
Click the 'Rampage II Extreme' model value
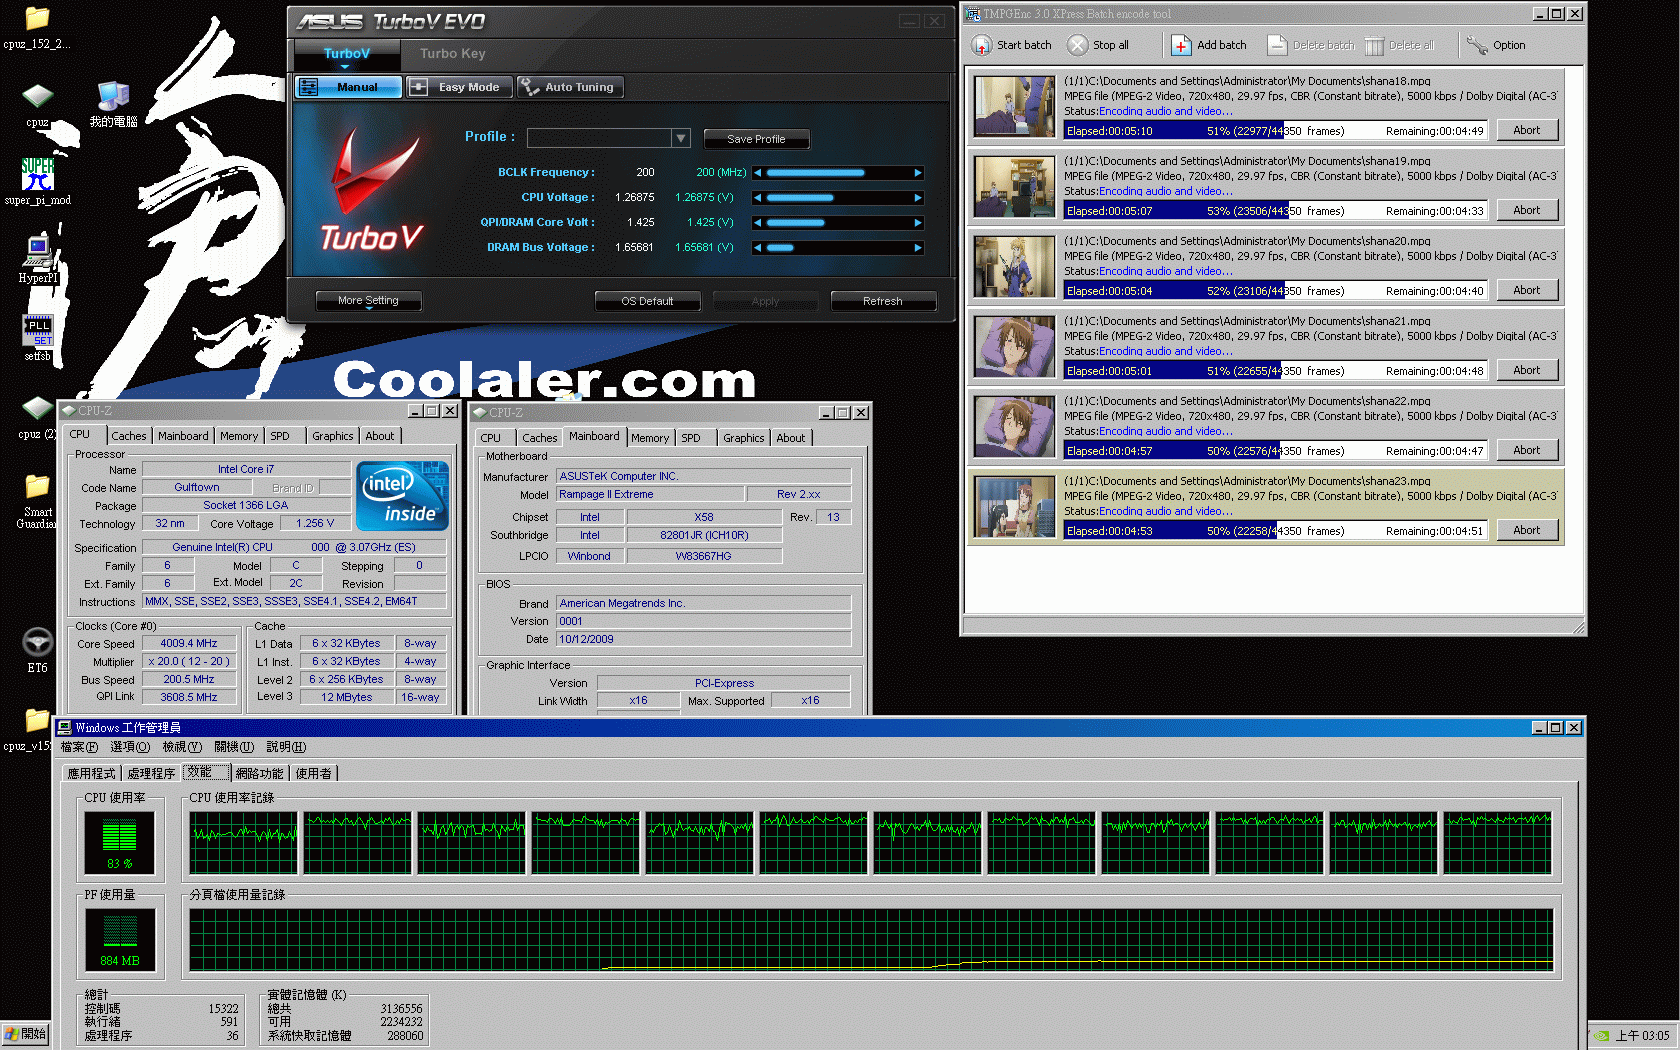point(651,494)
